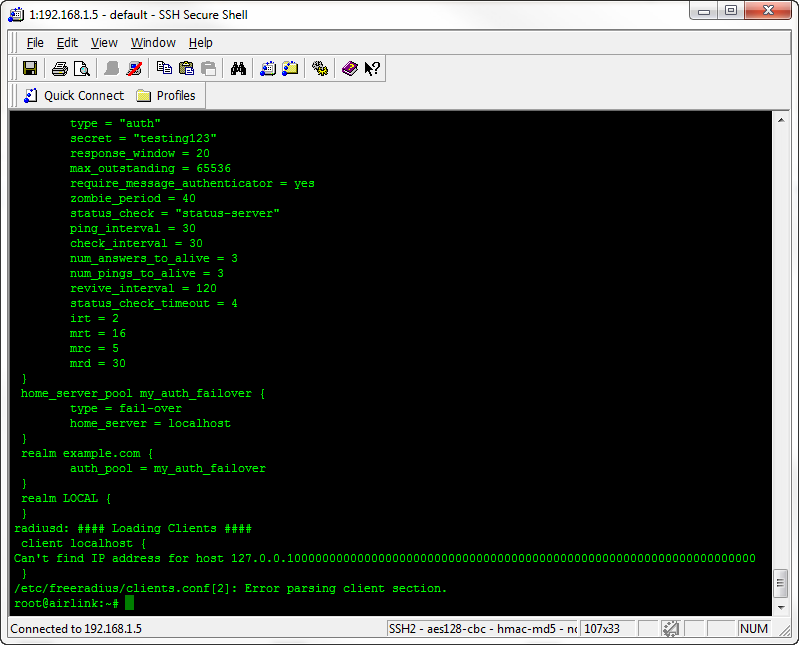Click 'home_server_pool my_auth_failover {' line
The image size is (799, 645).
[143, 393]
